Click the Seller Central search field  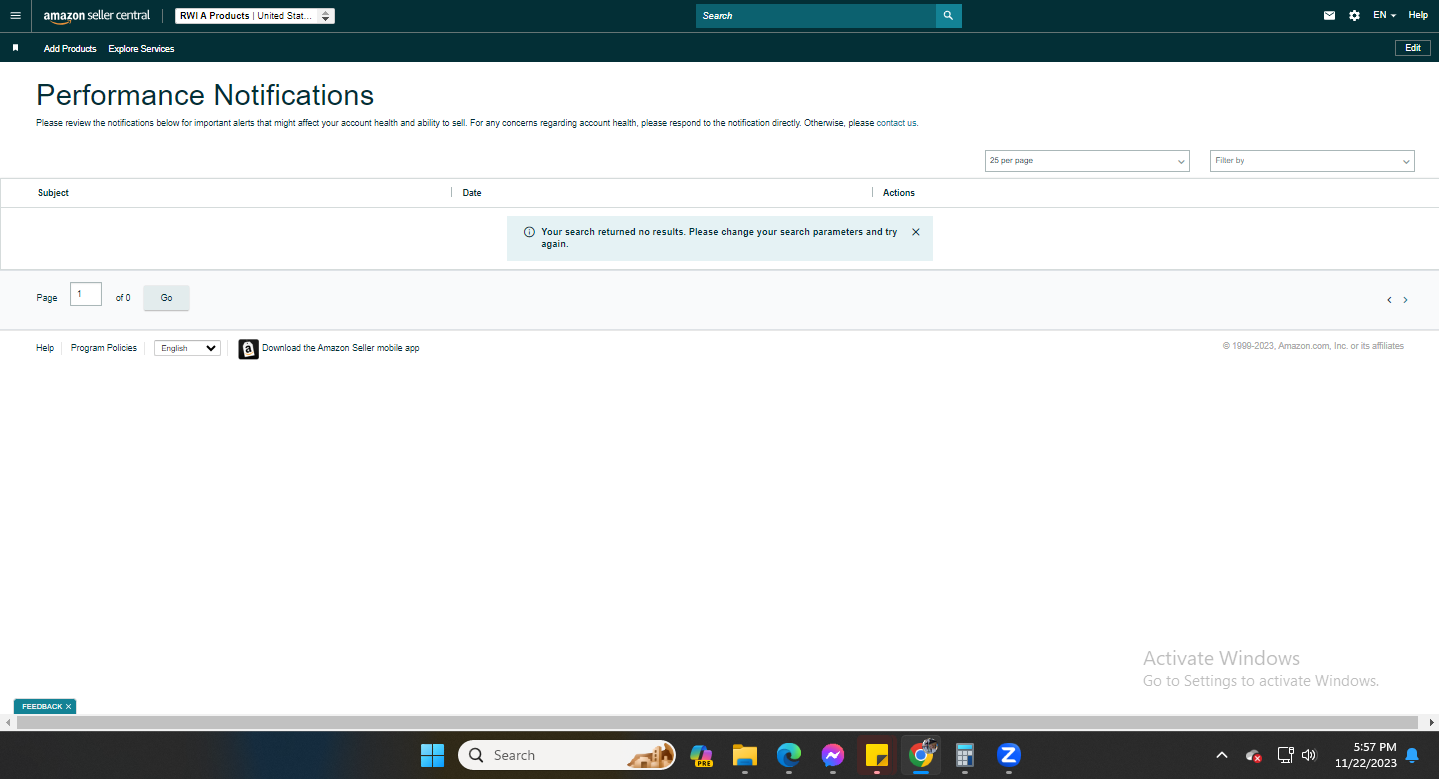[x=815, y=16]
